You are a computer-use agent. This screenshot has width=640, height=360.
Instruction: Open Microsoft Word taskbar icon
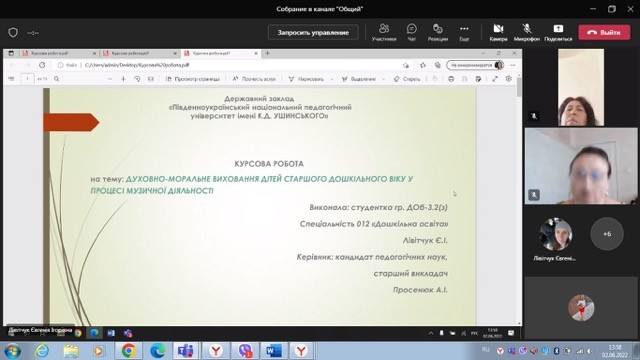pyautogui.click(x=273, y=351)
